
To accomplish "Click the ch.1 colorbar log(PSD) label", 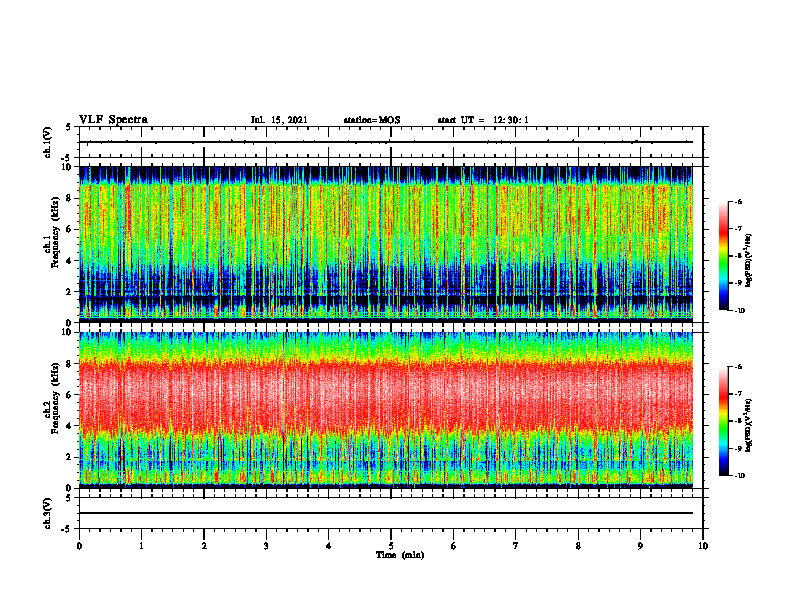I will 749,261.
